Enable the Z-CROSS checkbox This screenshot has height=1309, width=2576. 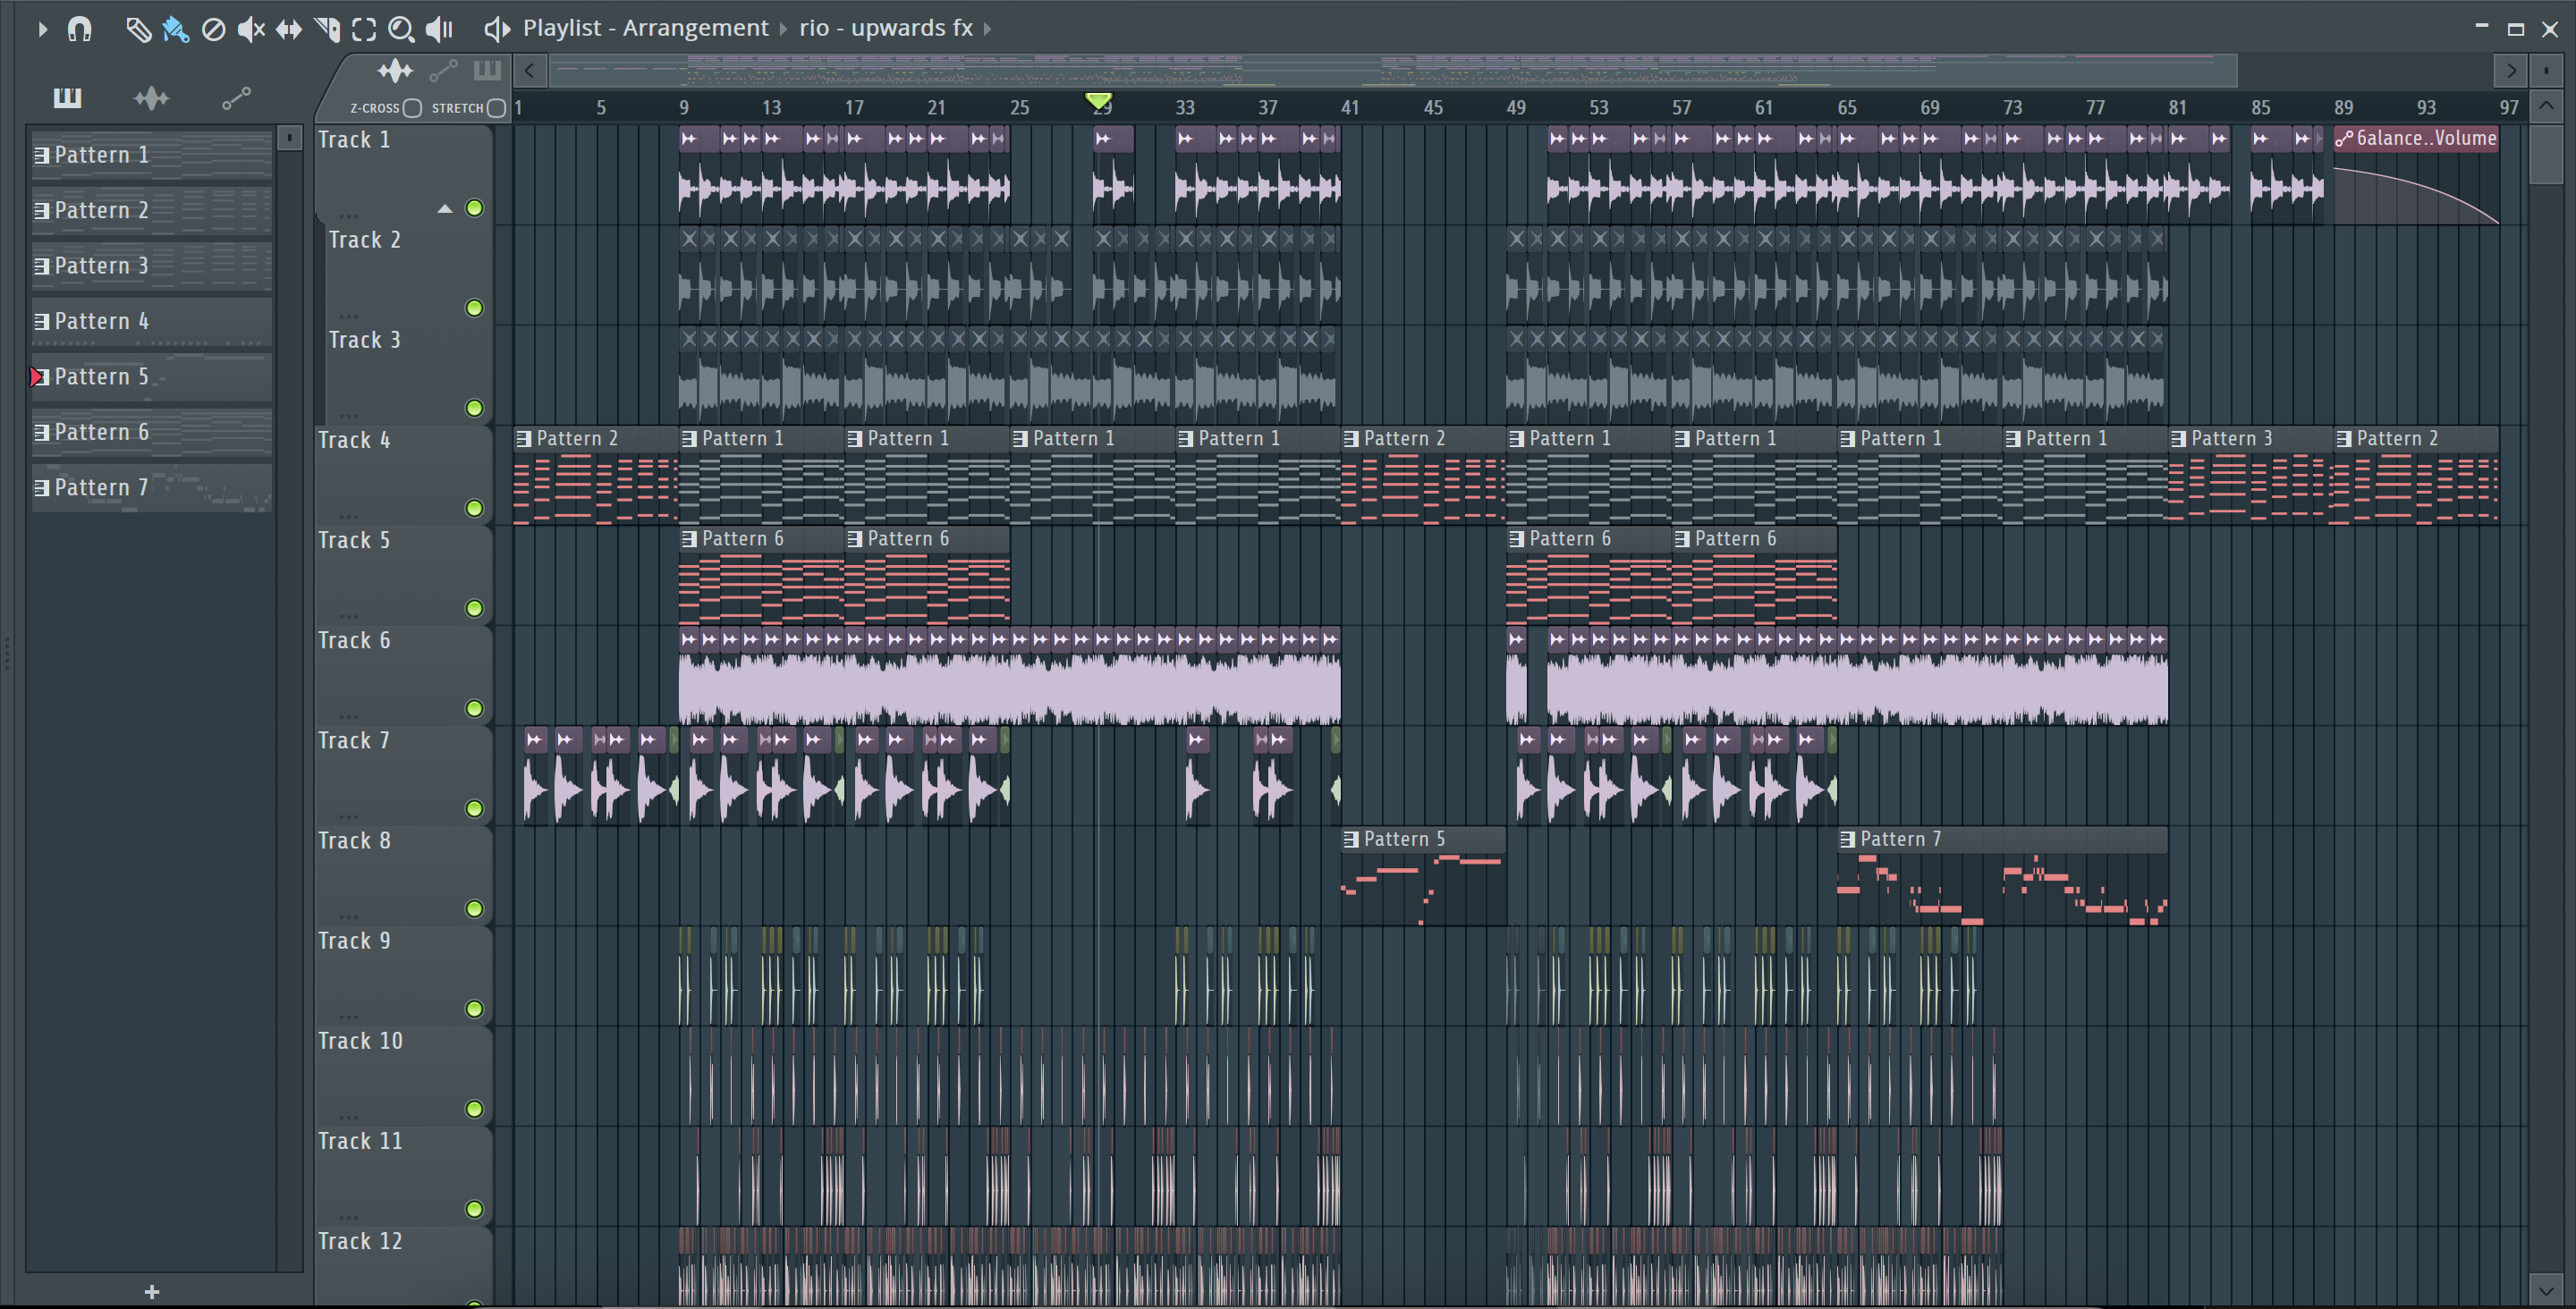click(412, 108)
